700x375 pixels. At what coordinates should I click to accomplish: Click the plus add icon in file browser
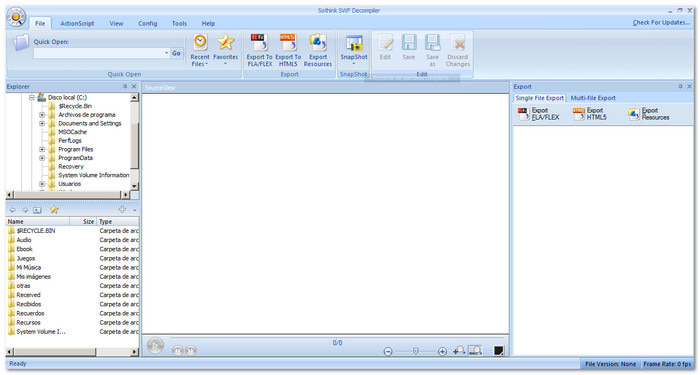(x=122, y=209)
